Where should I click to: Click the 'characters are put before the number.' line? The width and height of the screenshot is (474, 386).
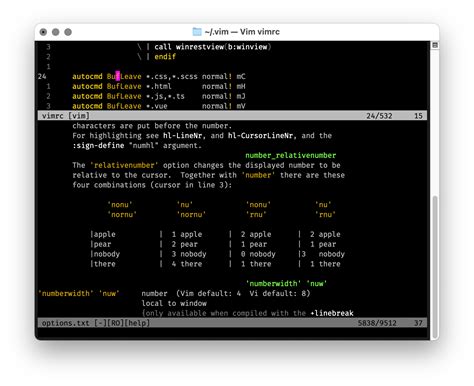coord(152,126)
